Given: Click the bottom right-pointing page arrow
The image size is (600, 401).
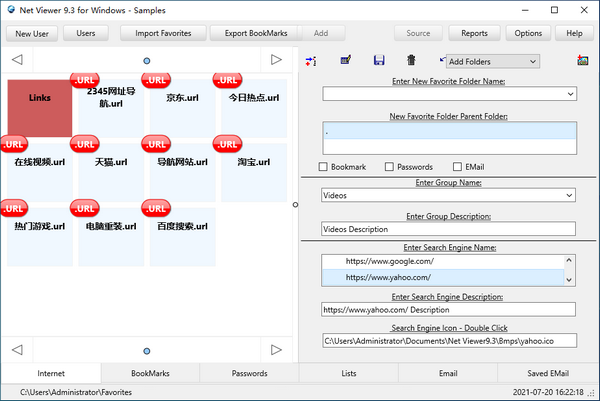Looking at the screenshot, I should point(277,350).
